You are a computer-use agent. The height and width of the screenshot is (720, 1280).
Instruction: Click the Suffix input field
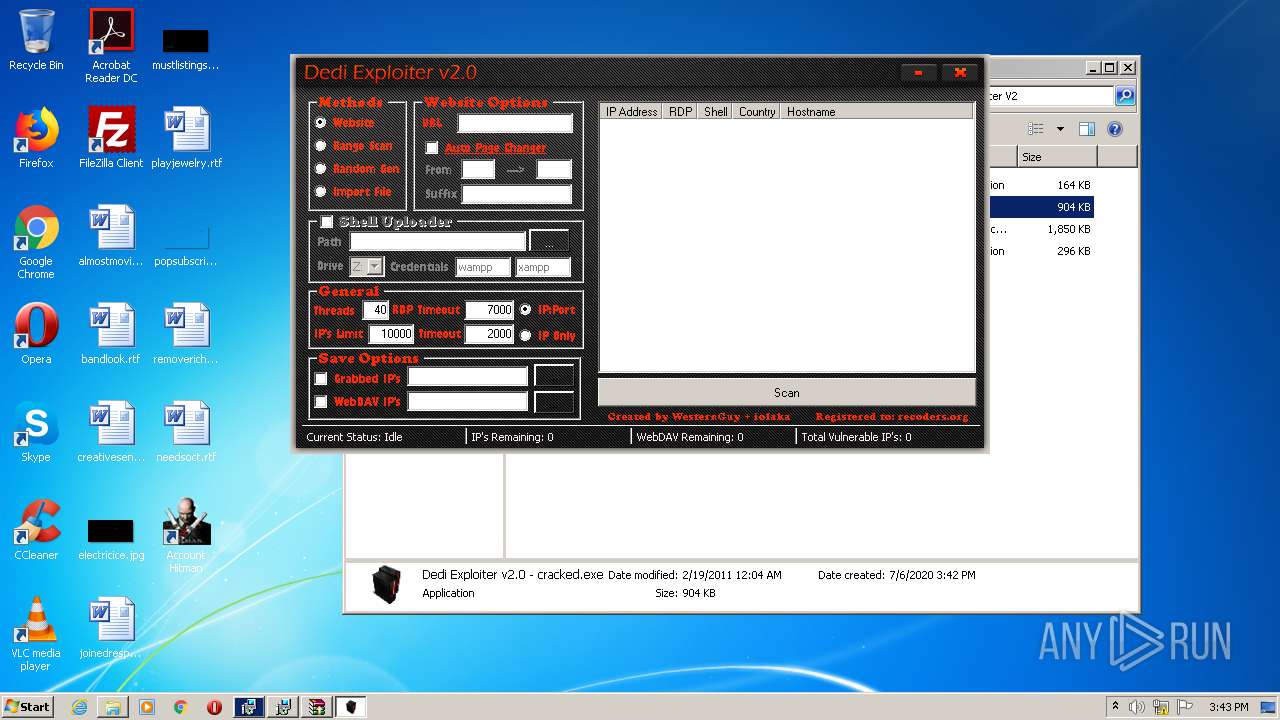coord(517,194)
